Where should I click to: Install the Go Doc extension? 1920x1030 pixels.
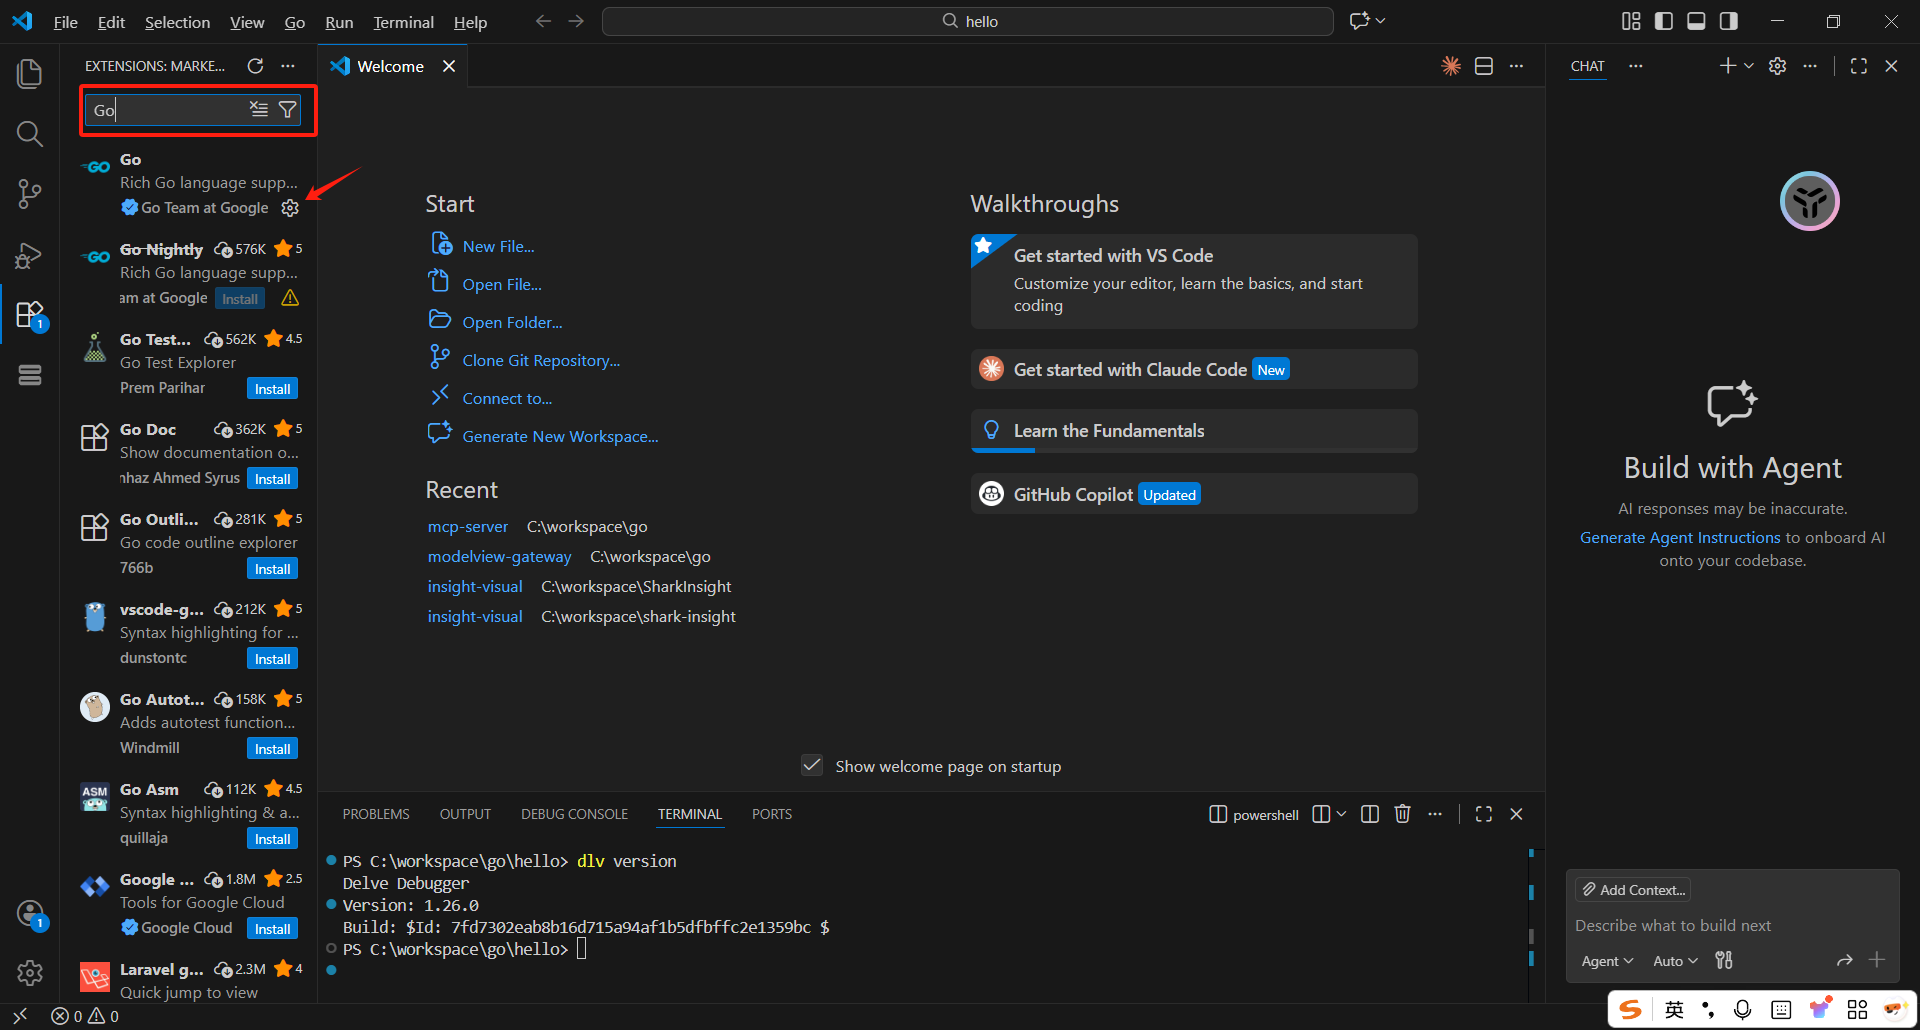point(272,479)
